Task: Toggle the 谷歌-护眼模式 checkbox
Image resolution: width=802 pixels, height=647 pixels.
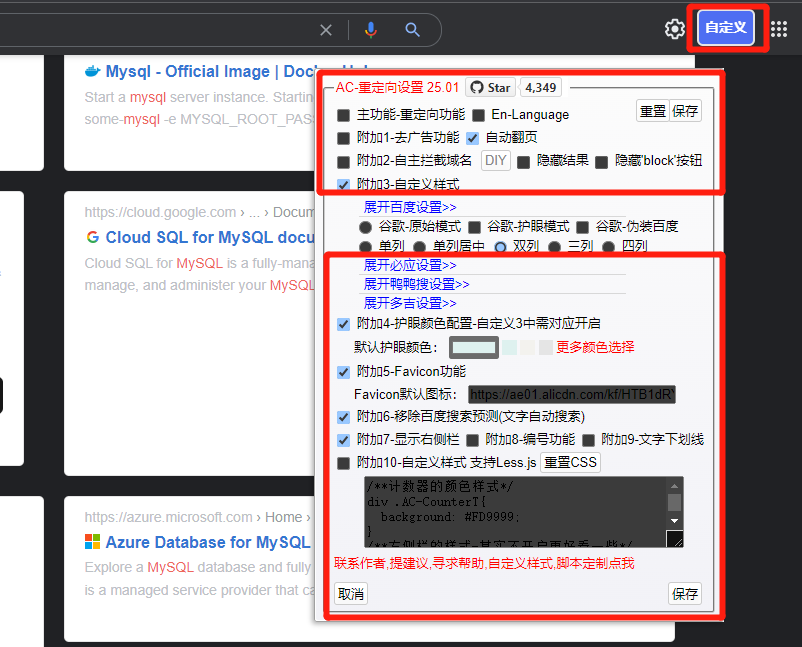Action: [475, 227]
